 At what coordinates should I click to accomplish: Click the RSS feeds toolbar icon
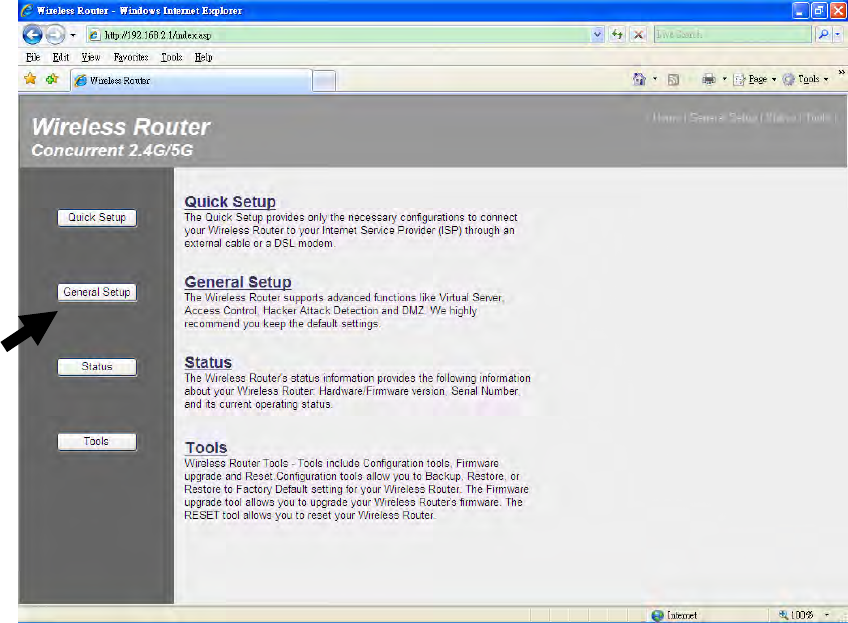coord(673,80)
